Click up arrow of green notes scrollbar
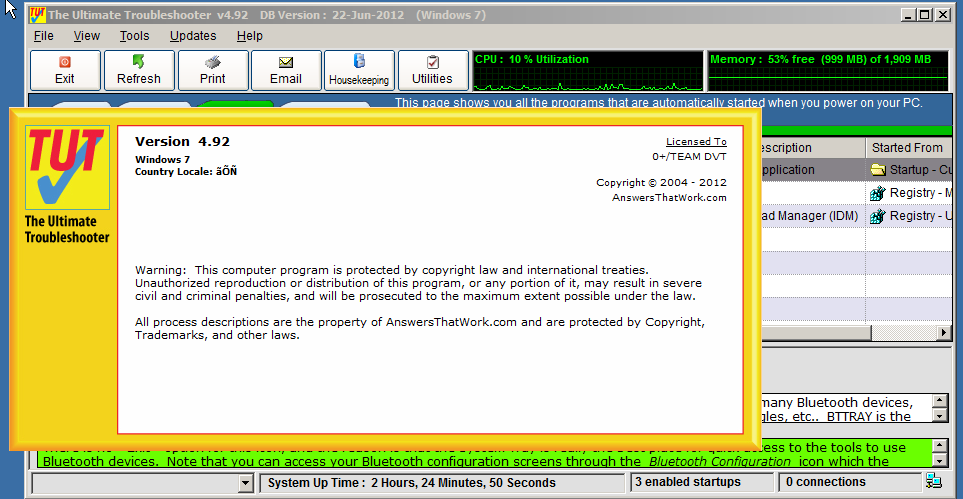 tap(940, 446)
